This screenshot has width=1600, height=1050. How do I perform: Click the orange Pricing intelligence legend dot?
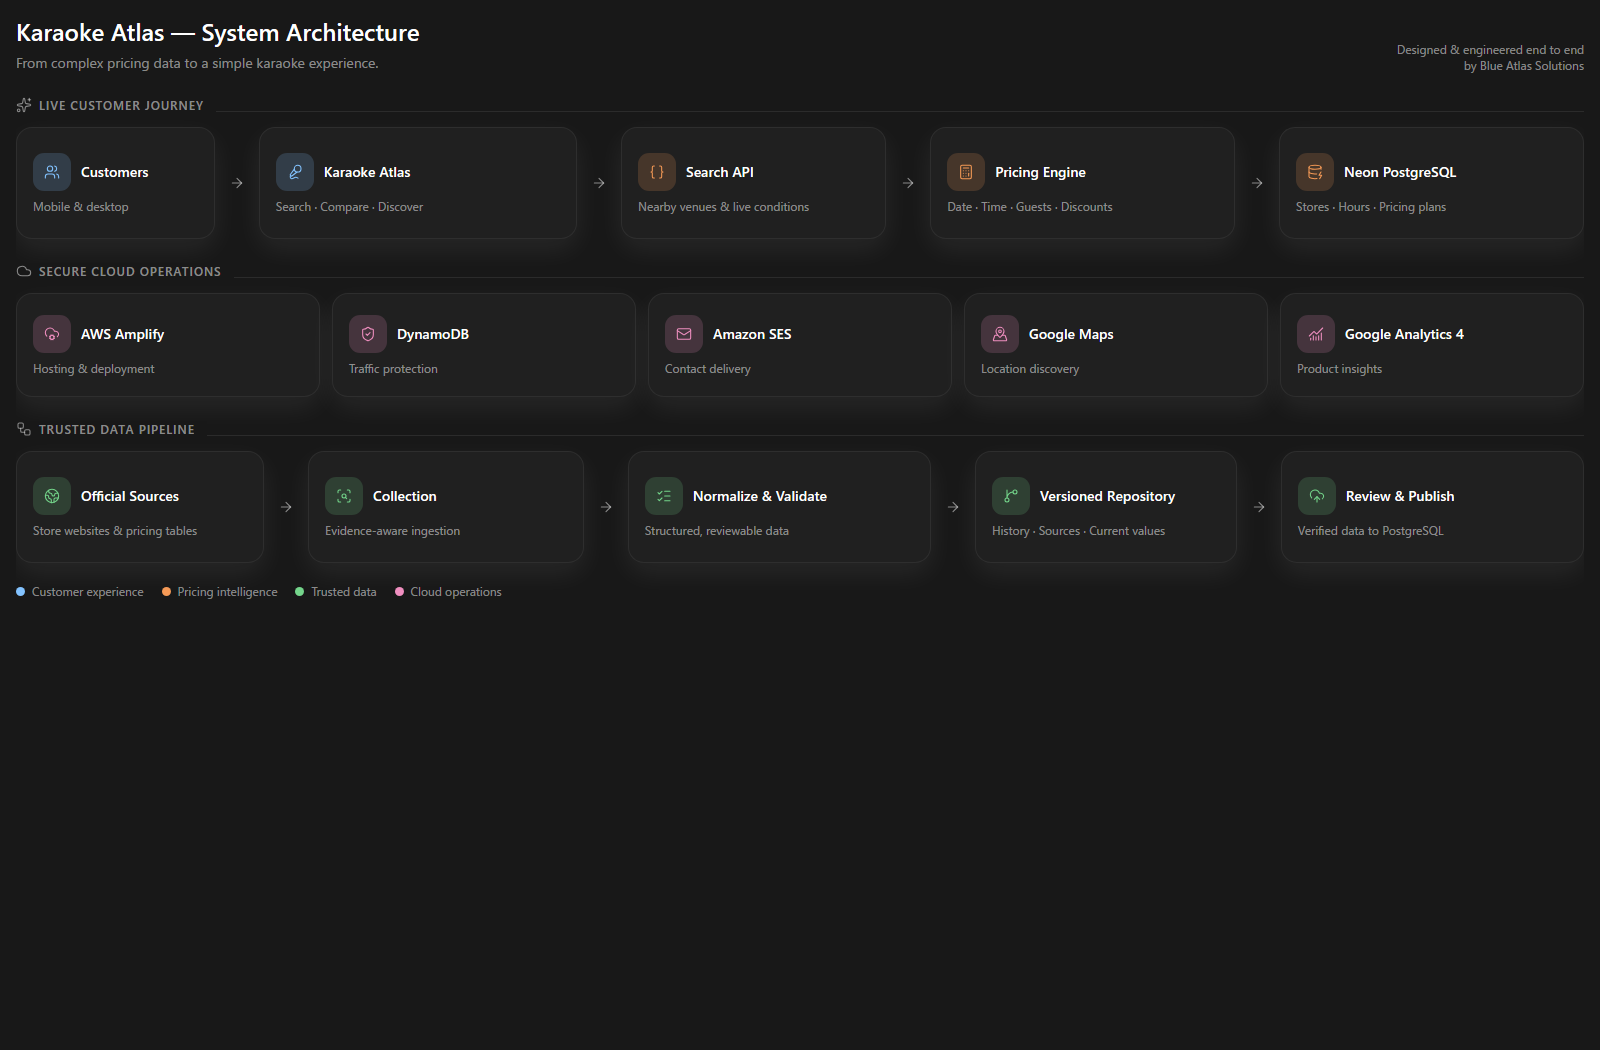click(x=166, y=592)
